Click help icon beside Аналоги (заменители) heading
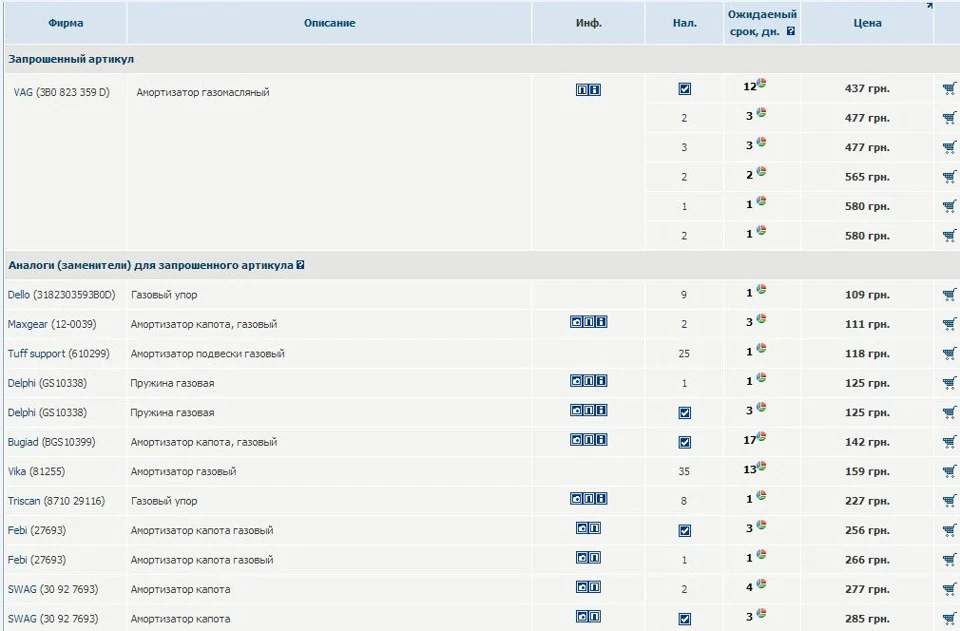Image resolution: width=960 pixels, height=631 pixels. tap(300, 265)
